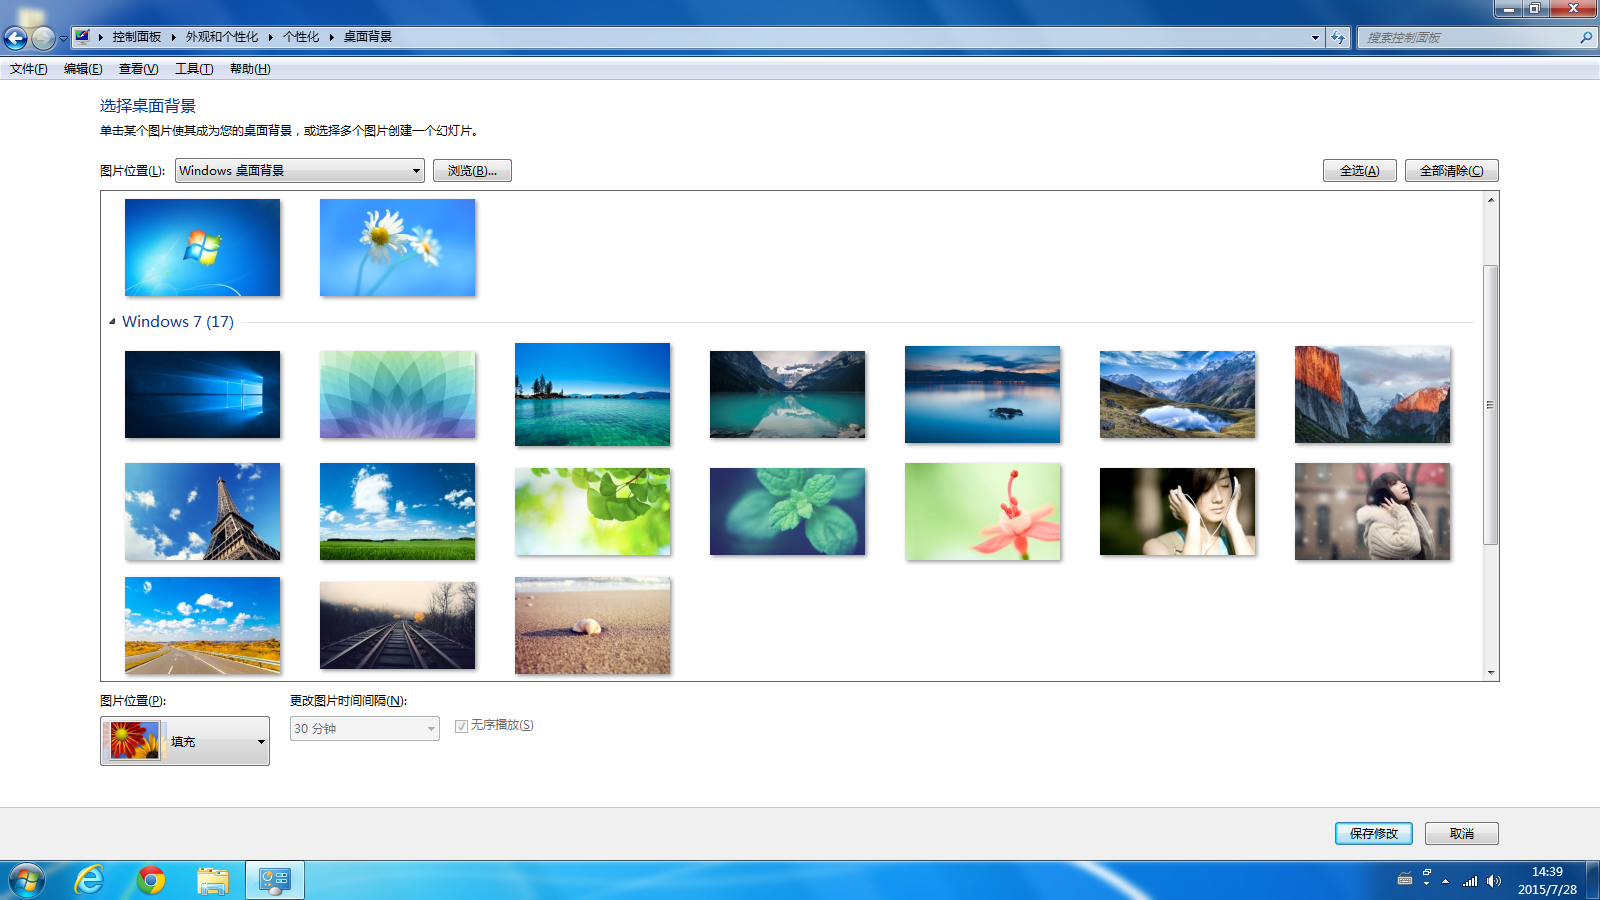
Task: Click the 全部清除(C) button
Action: [1452, 171]
